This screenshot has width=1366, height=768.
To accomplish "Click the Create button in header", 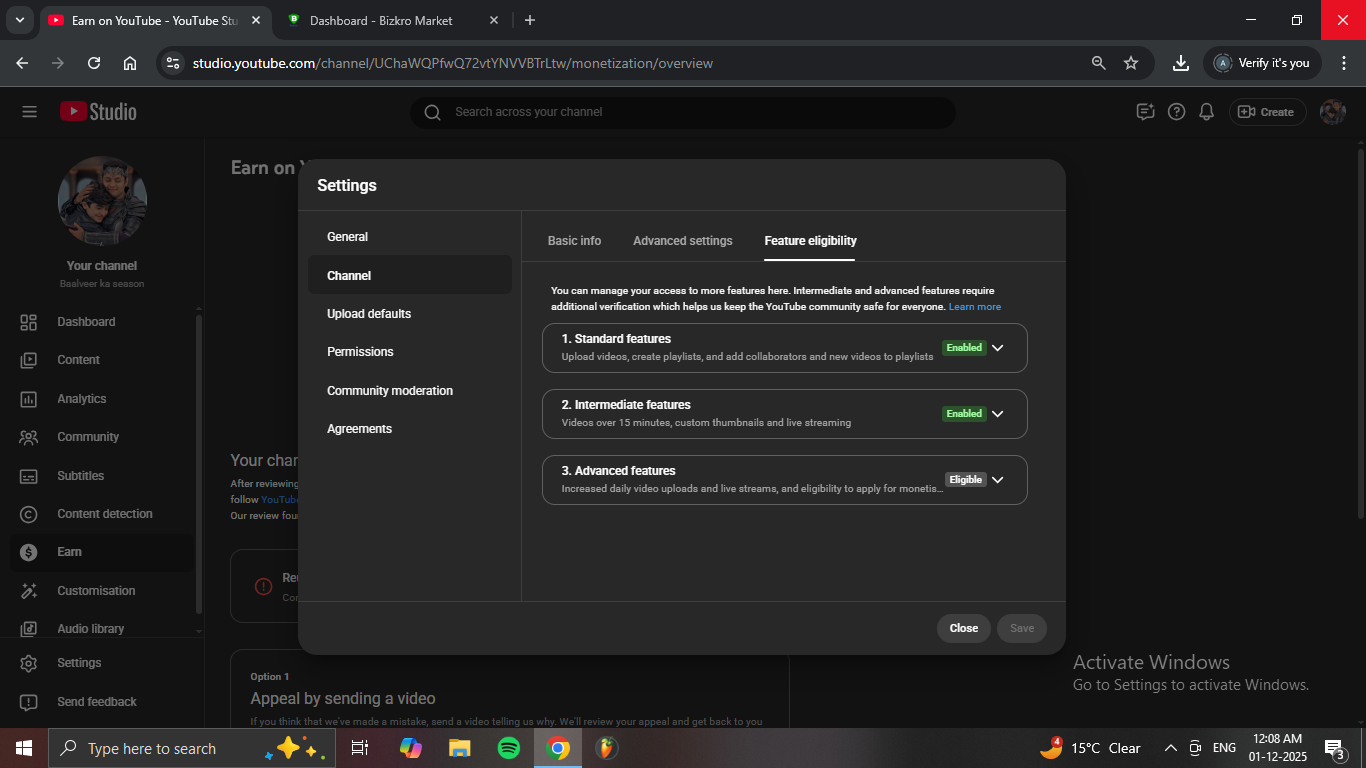I will (x=1267, y=112).
